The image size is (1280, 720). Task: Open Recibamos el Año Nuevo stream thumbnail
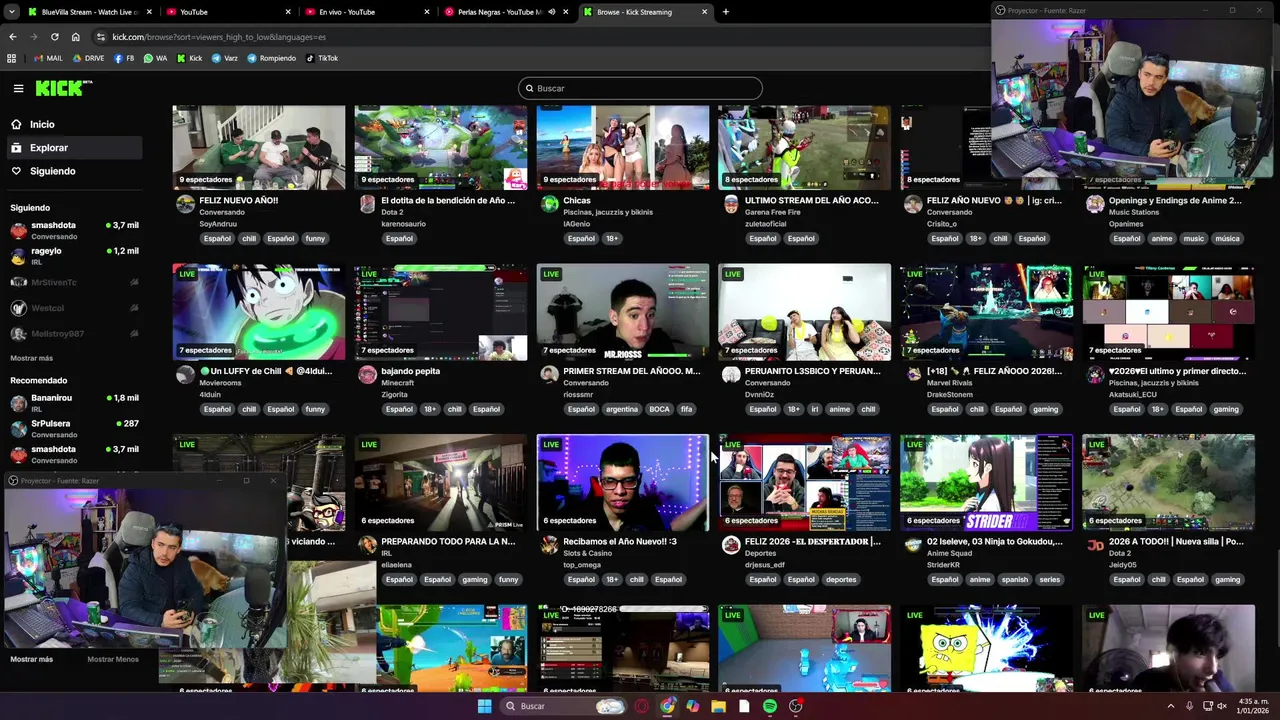pos(622,482)
